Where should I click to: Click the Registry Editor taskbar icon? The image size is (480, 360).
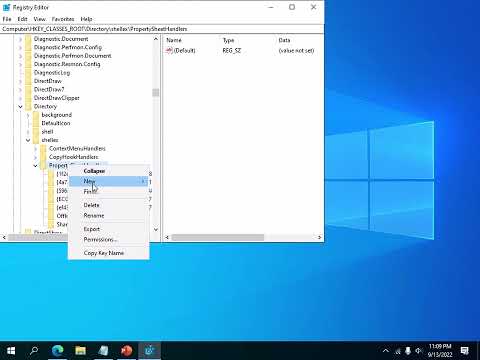[x=149, y=351]
